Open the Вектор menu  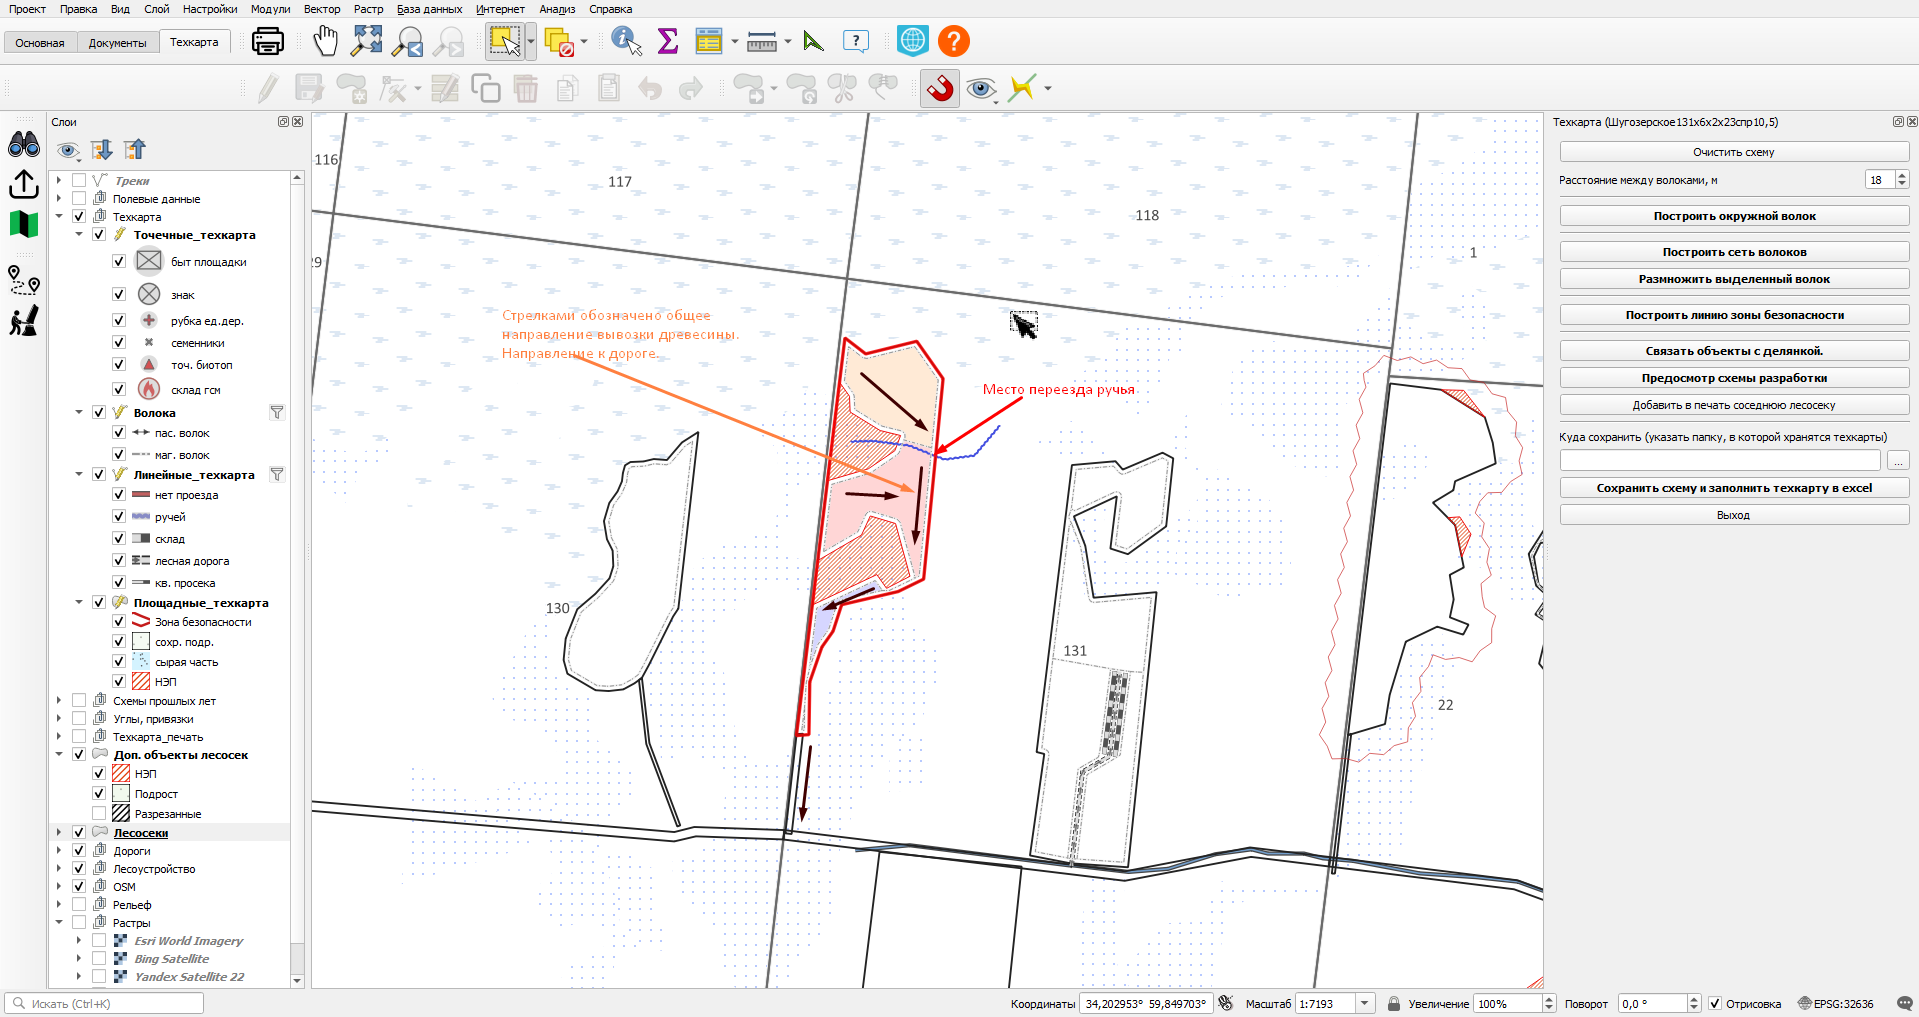click(322, 9)
